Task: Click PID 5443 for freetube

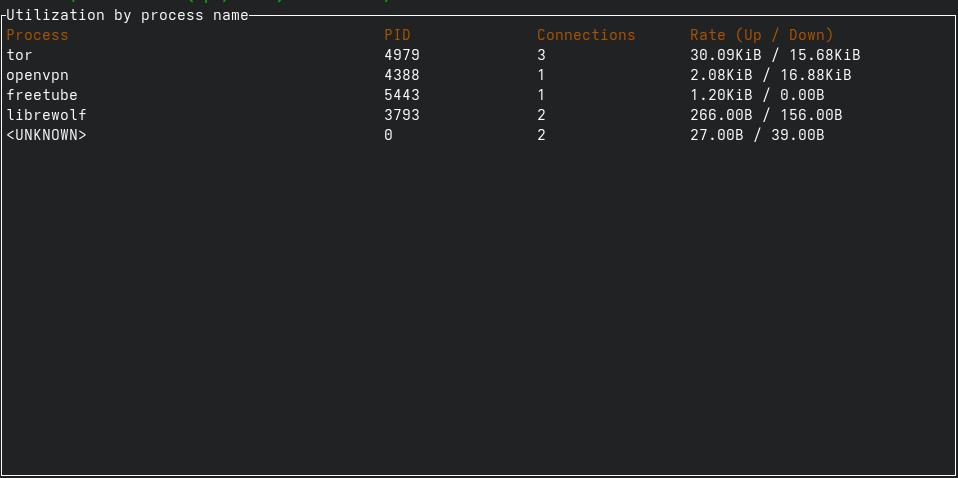Action: pos(402,95)
